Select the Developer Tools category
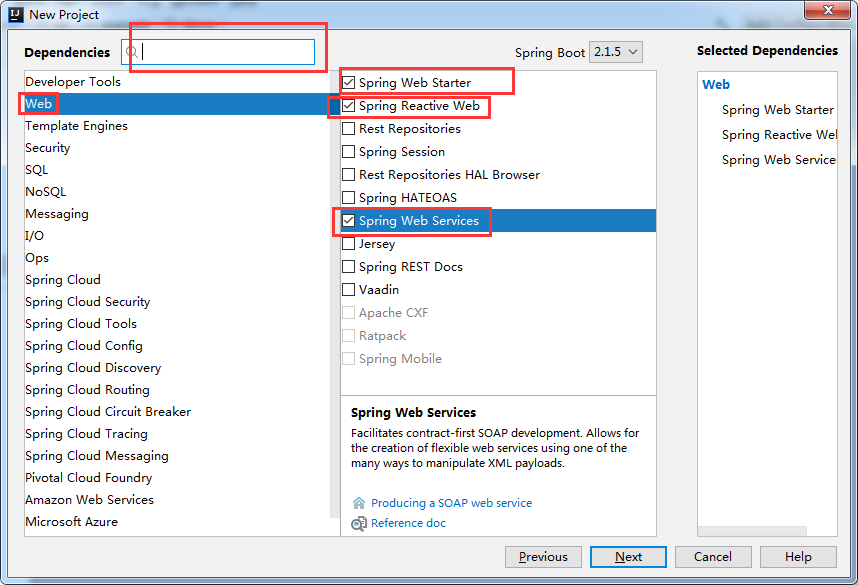The image size is (858, 585). (177, 82)
